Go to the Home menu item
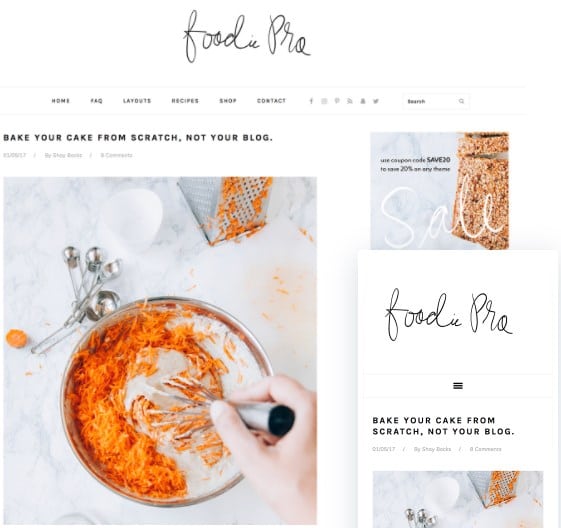The image size is (561, 528). coord(61,101)
